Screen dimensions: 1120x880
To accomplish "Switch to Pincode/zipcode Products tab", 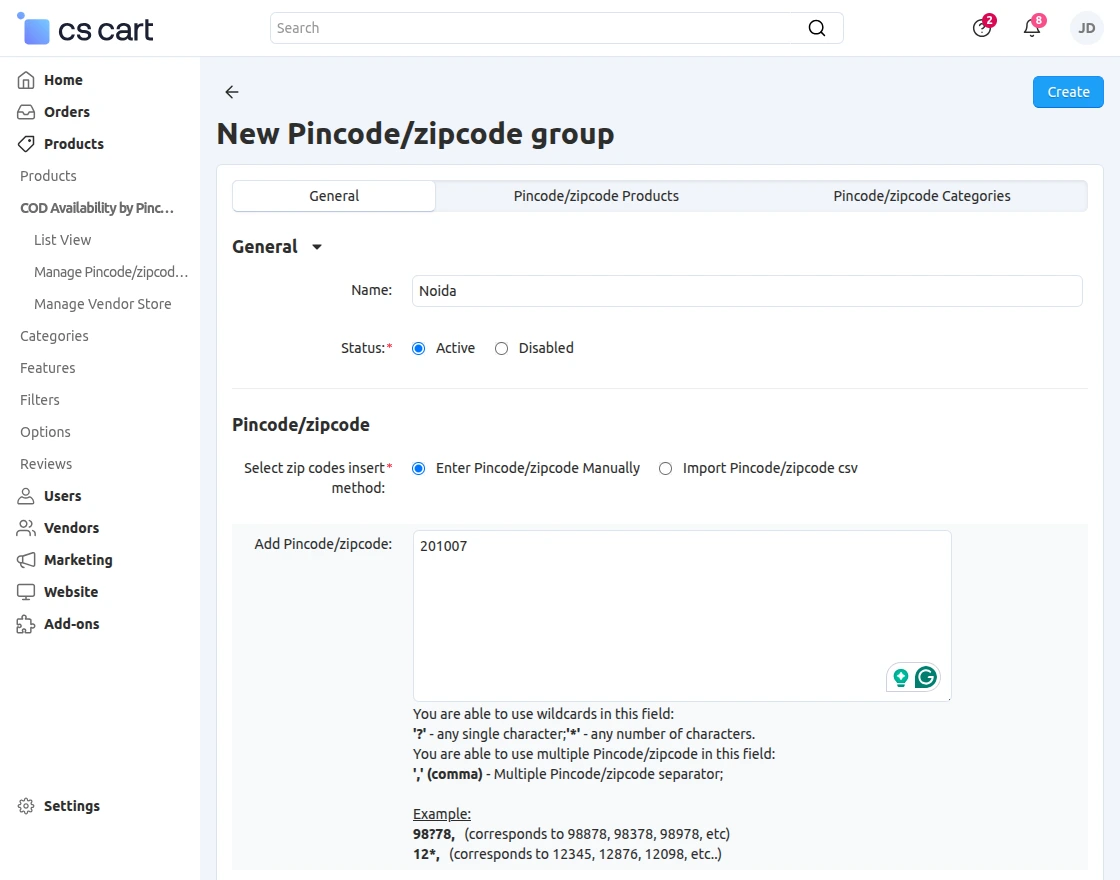I will (x=596, y=196).
